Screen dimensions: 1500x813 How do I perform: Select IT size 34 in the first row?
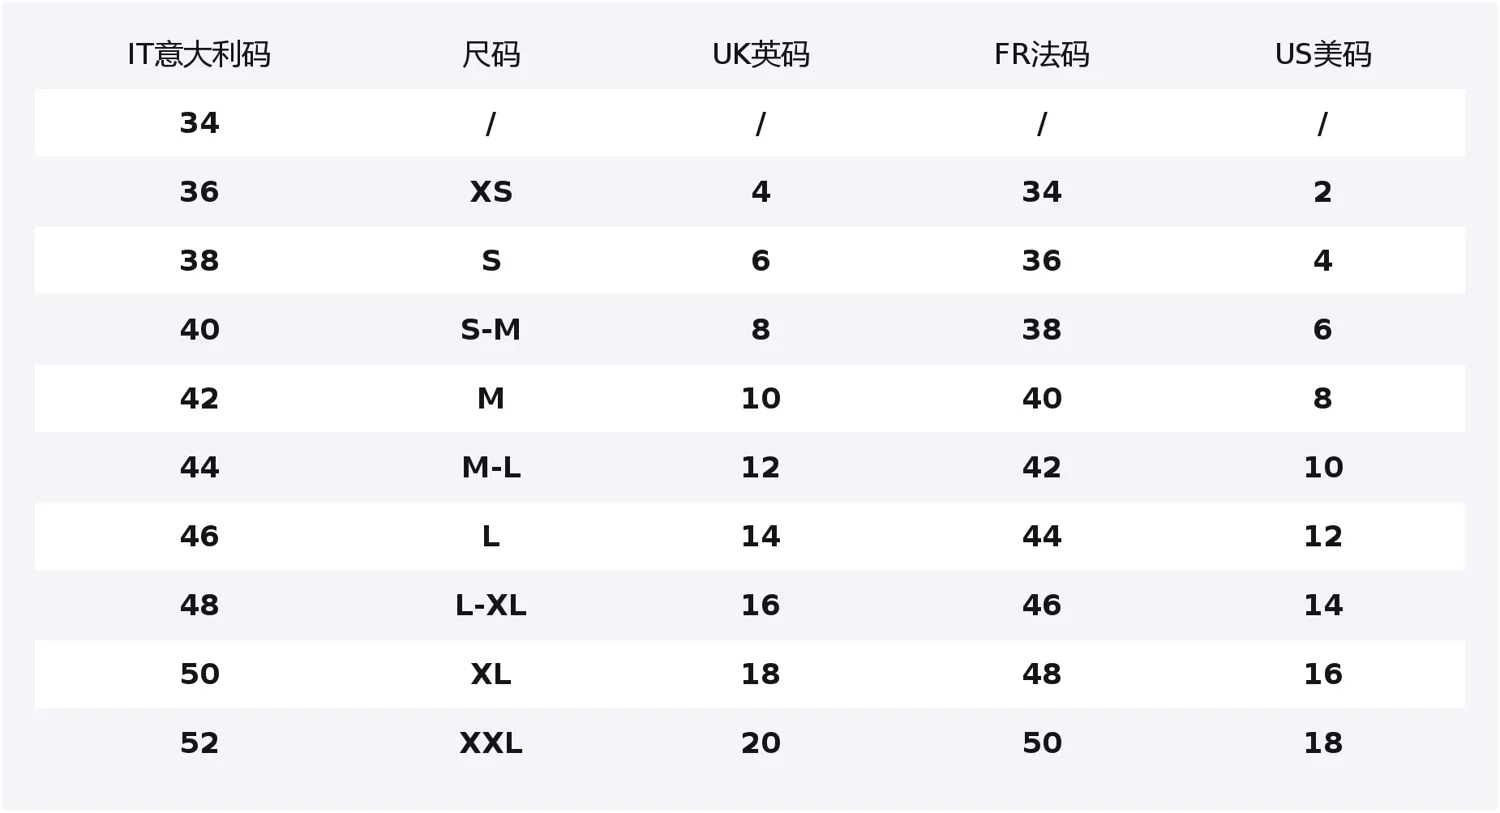point(199,123)
